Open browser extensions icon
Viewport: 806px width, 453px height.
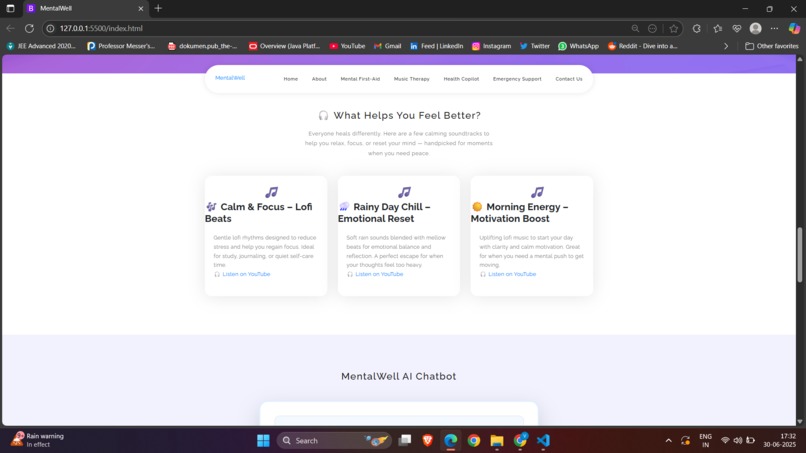(697, 28)
